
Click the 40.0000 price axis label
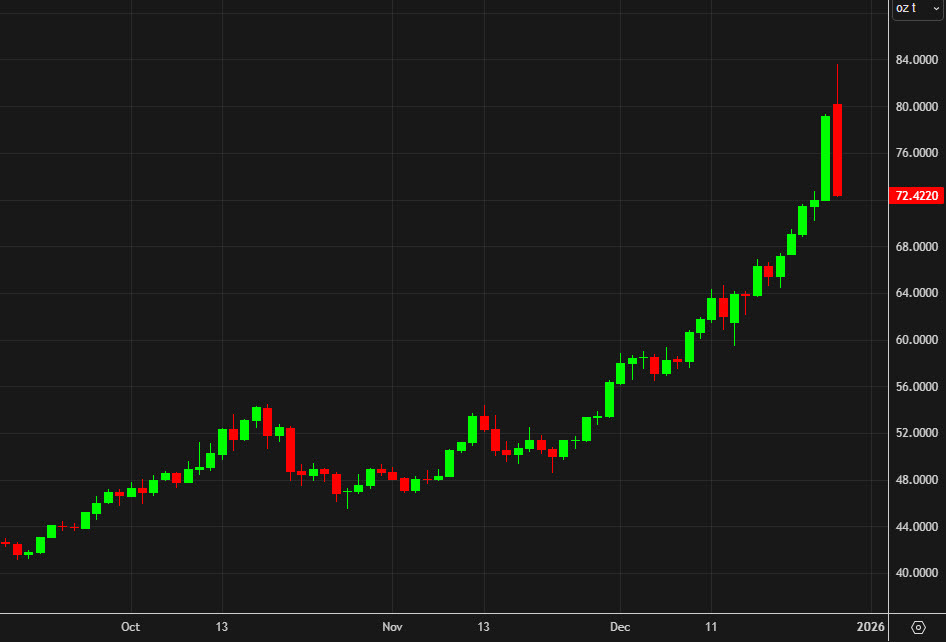point(915,571)
